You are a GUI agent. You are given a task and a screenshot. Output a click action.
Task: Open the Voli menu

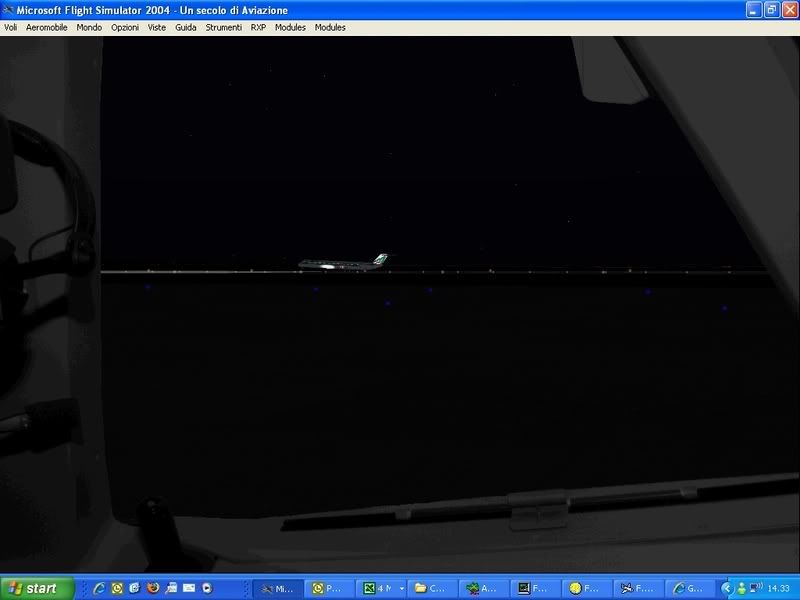tap(10, 28)
